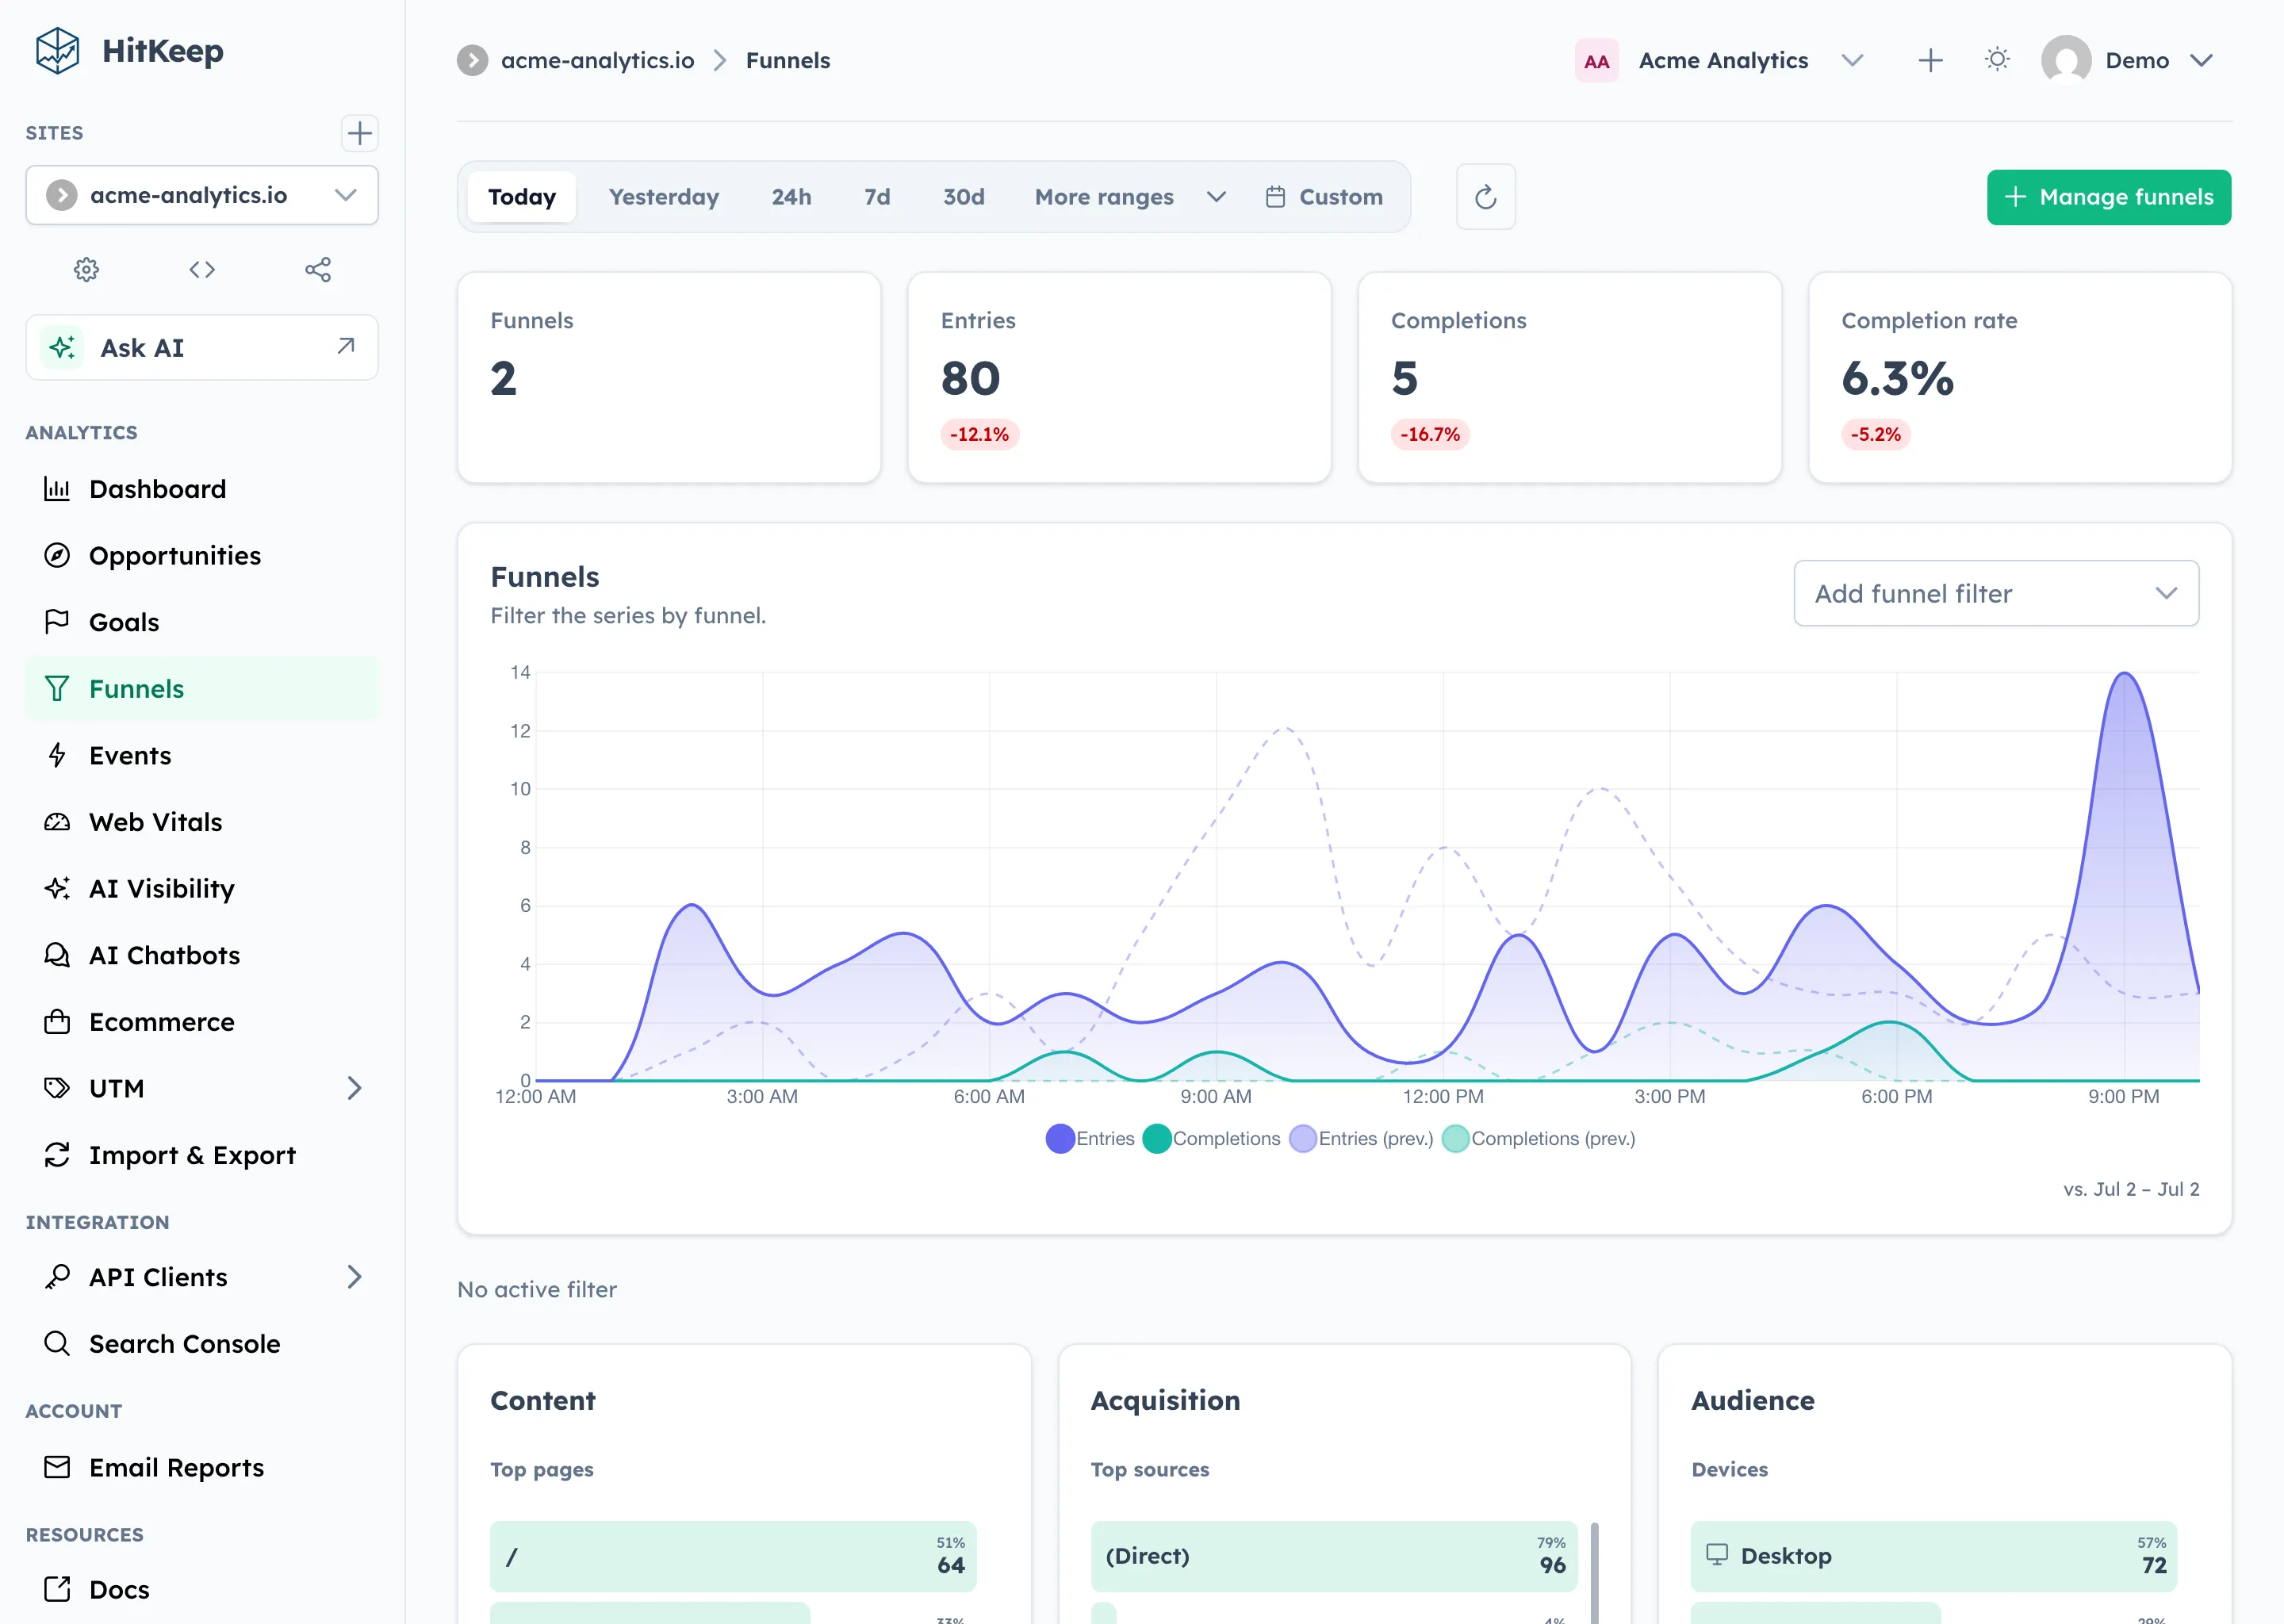The width and height of the screenshot is (2284, 1624).
Task: Click the Email Reports envelope icon
Action: [x=57, y=1467]
